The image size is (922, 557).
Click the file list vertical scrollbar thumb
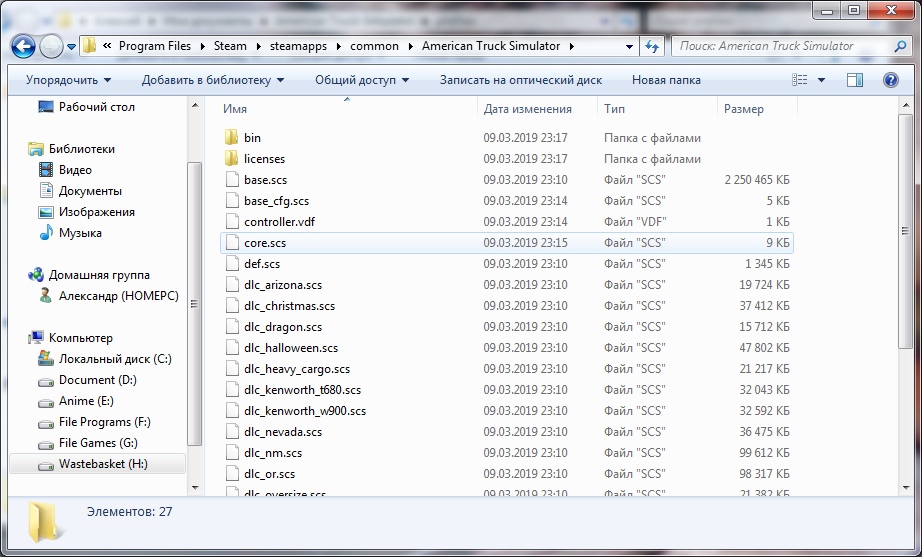[x=906, y=231]
